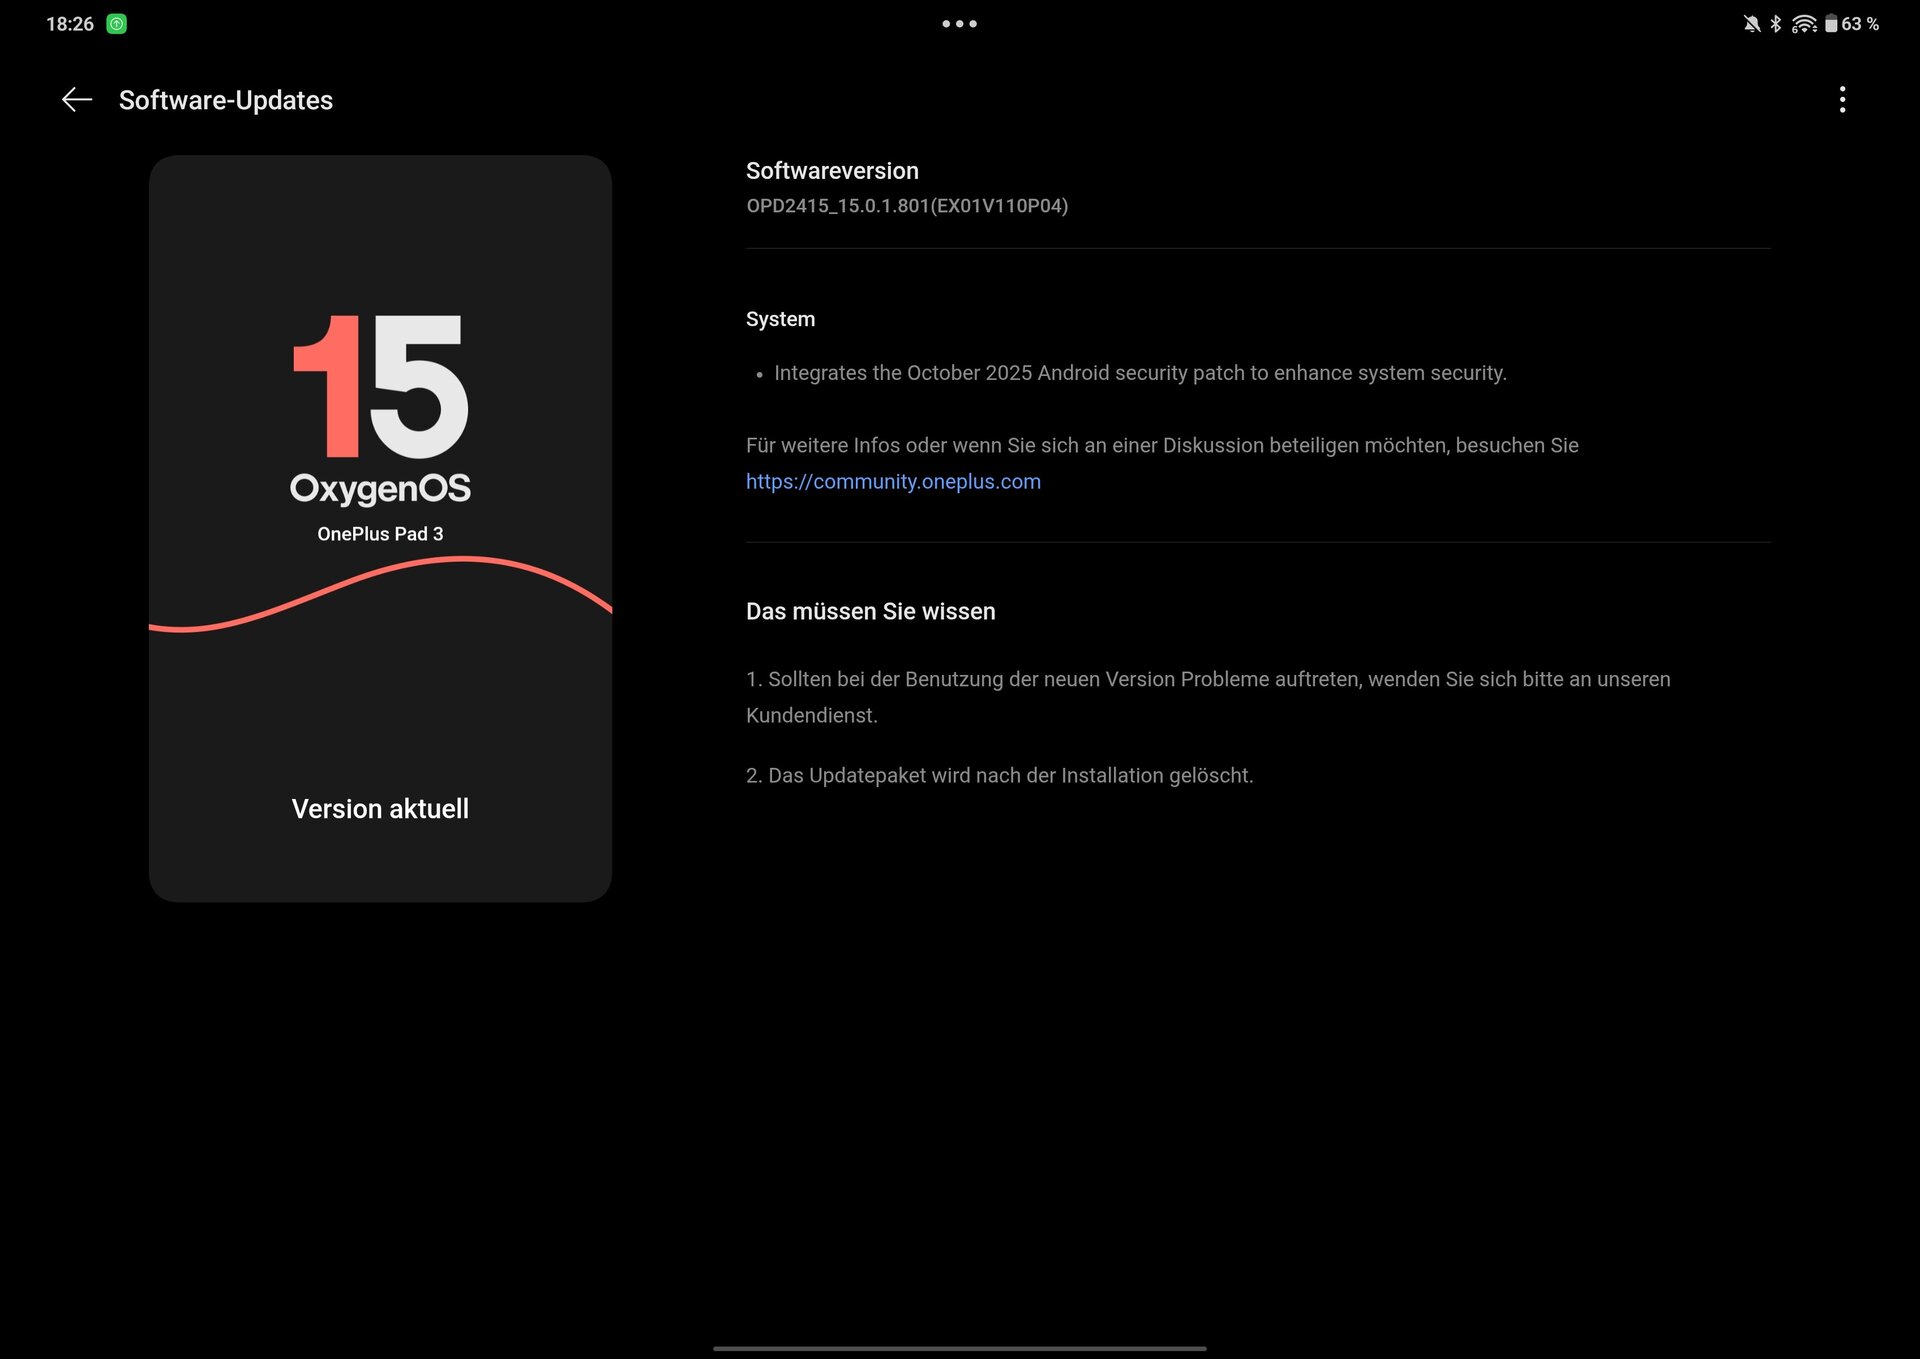Tap the green status bar notification icon
Image resolution: width=1920 pixels, height=1359 pixels.
[x=117, y=24]
